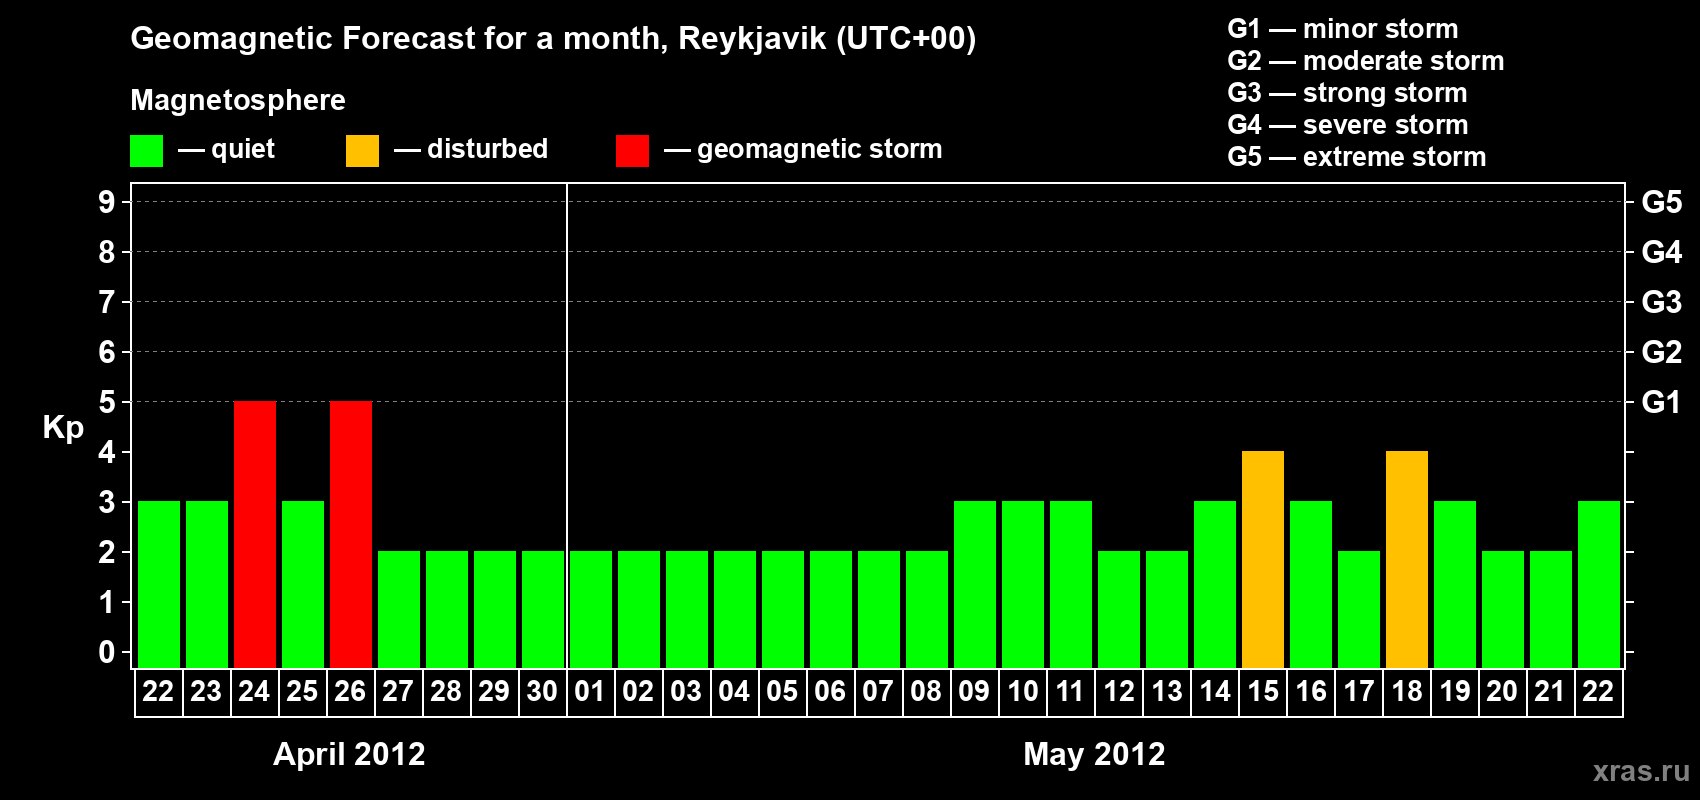The image size is (1700, 800).
Task: Click the 'G2 — moderate storm' legend text
Action: click(x=1366, y=61)
